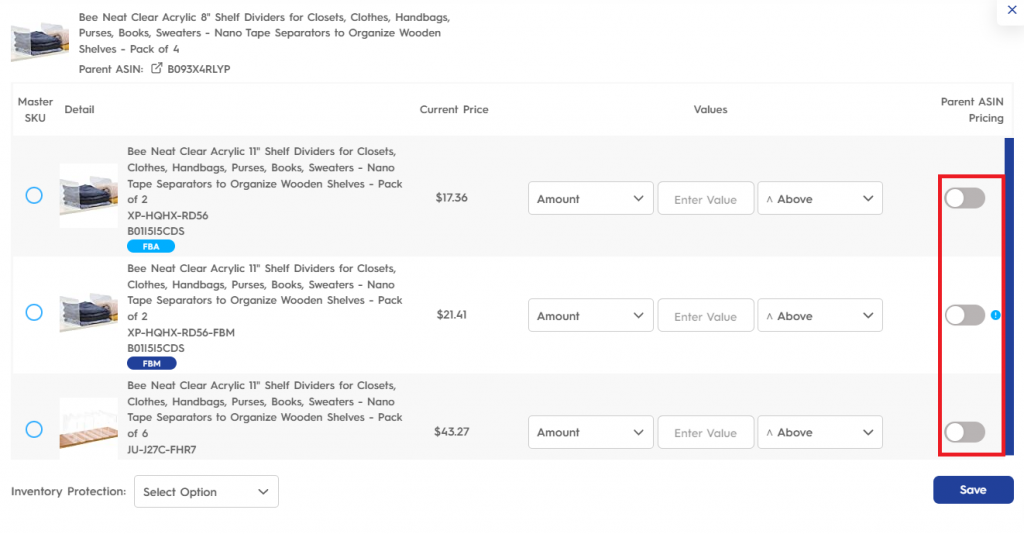Select the $17.36 FBA row as Master SKU
Image resolution: width=1024 pixels, height=534 pixels.
click(x=34, y=195)
